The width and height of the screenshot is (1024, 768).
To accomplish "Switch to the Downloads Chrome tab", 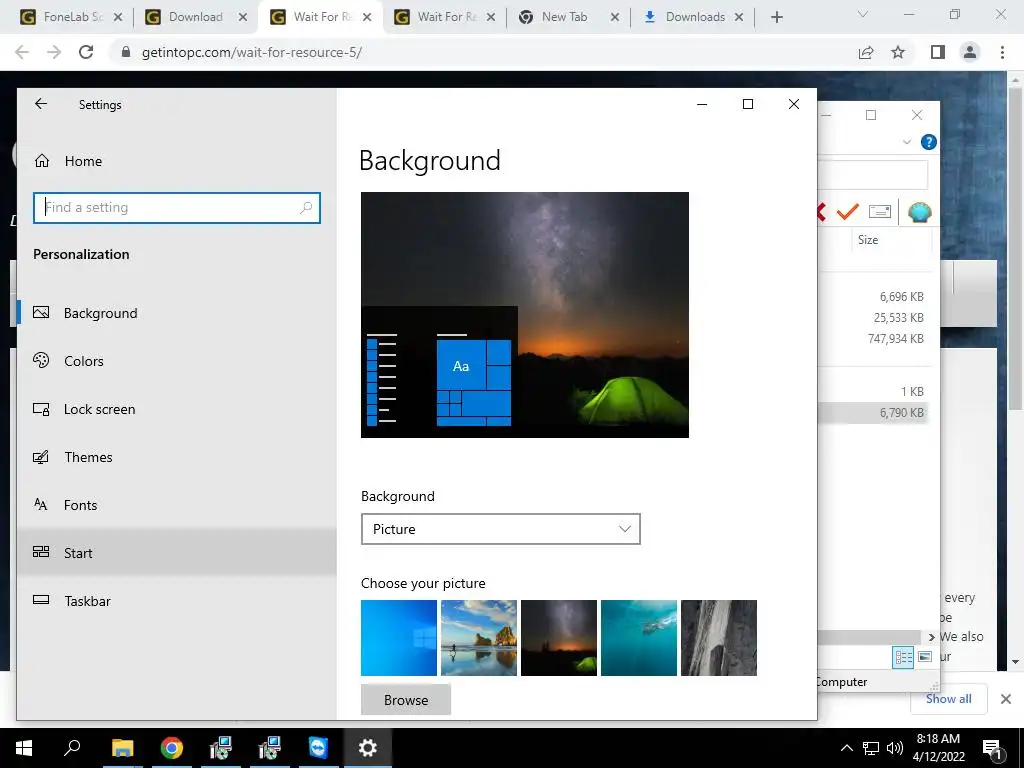I will (695, 17).
